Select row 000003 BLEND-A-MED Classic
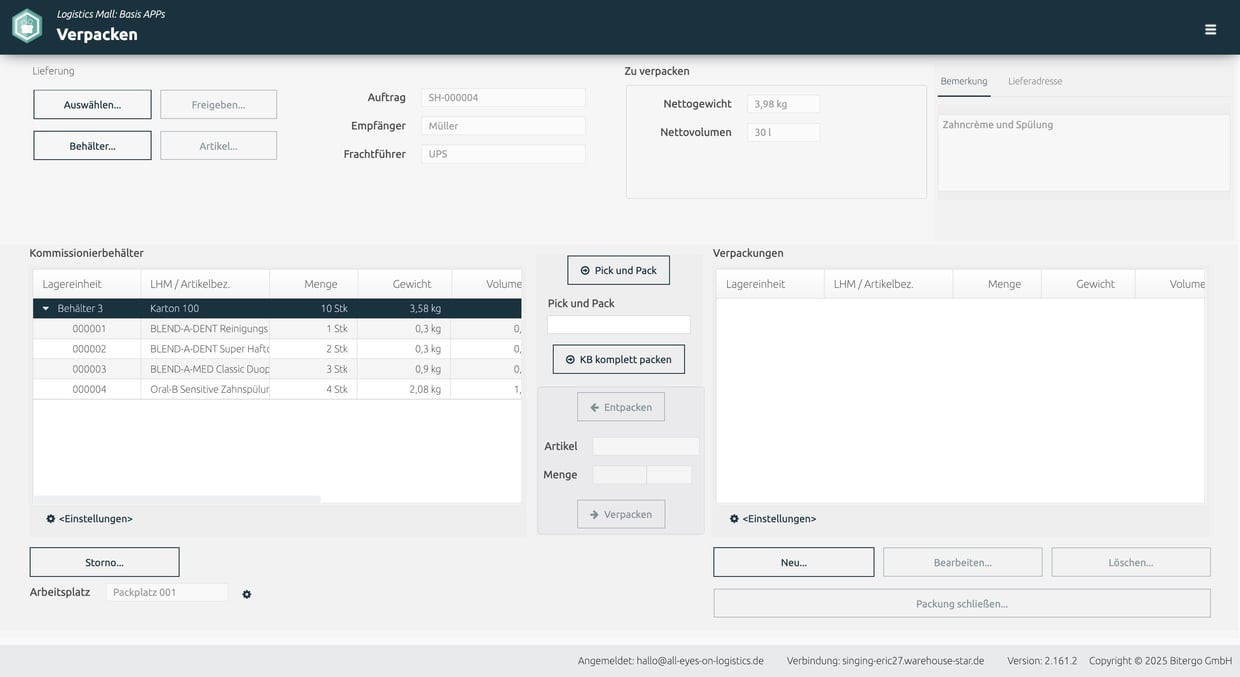The height and width of the screenshot is (677, 1240). click(x=277, y=369)
